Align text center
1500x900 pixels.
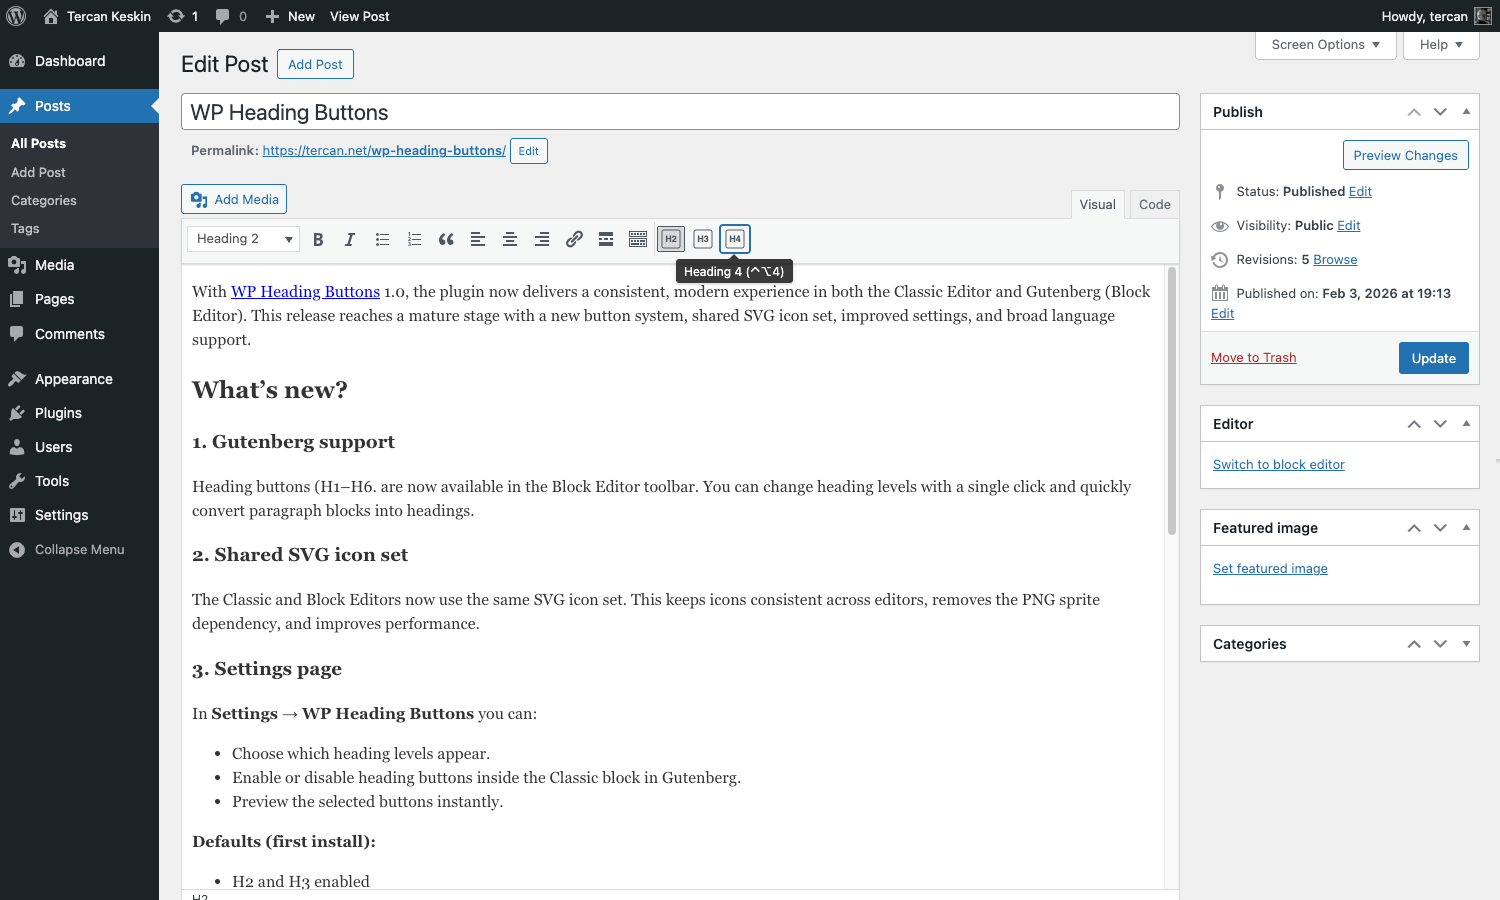pos(510,239)
